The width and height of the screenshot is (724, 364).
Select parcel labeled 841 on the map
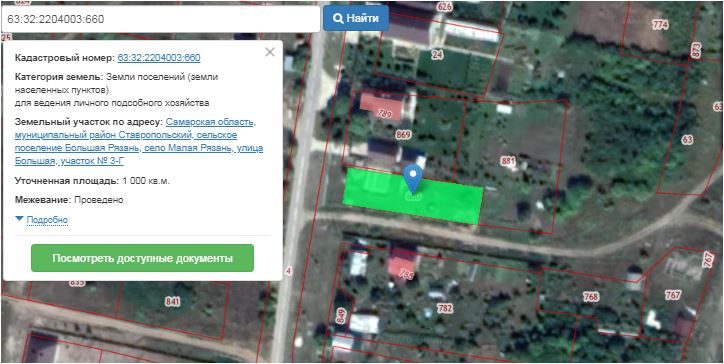point(172,302)
